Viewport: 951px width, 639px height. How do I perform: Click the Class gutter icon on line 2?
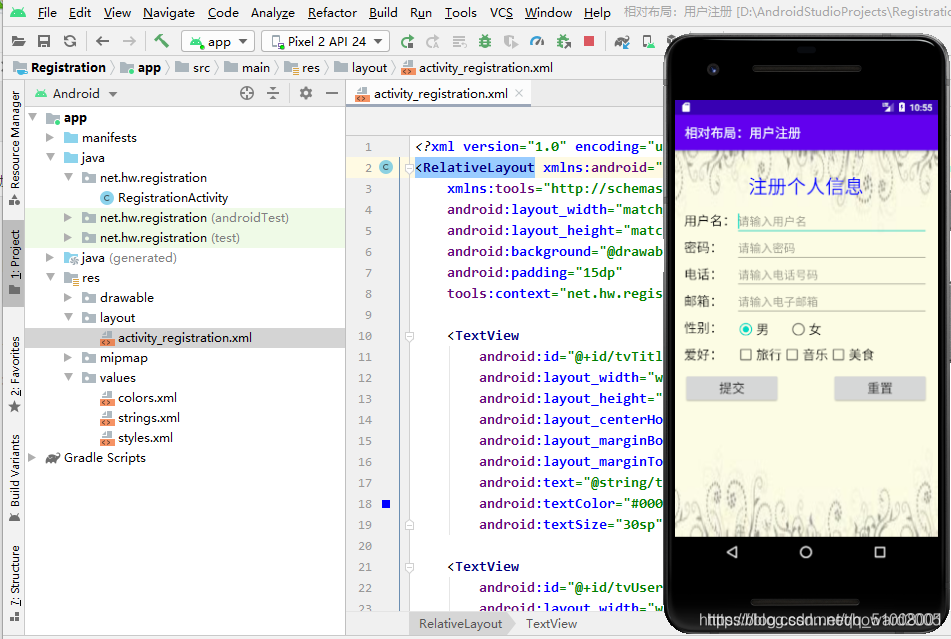pos(386,167)
